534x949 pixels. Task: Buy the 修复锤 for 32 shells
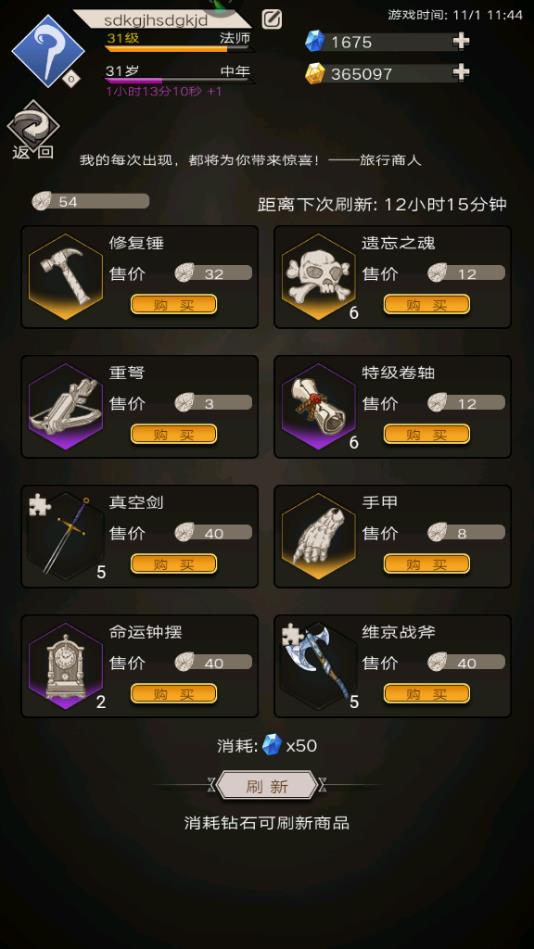pyautogui.click(x=174, y=304)
